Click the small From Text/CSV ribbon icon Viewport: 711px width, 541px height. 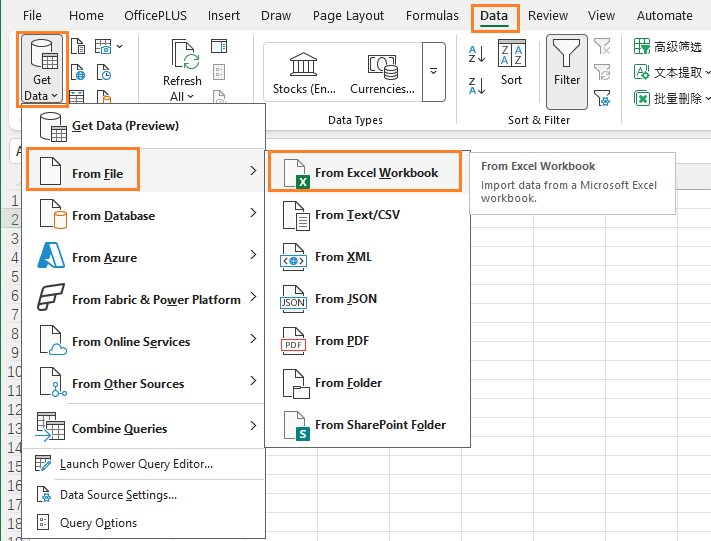[78, 46]
